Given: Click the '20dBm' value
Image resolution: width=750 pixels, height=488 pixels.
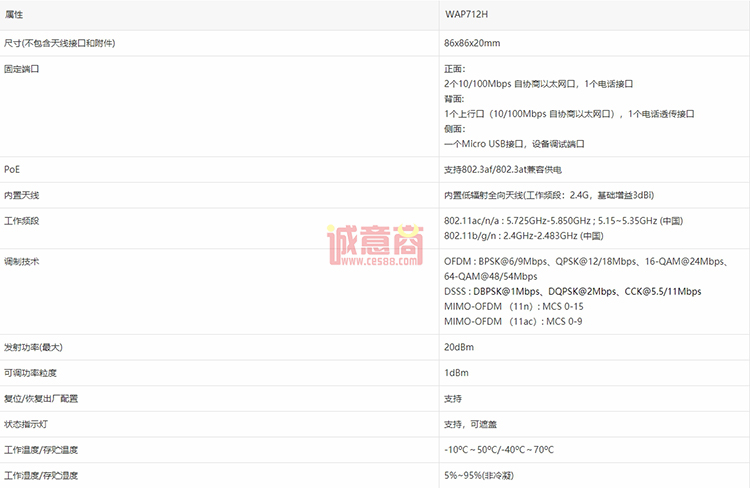Looking at the screenshot, I should pyautogui.click(x=459, y=347).
